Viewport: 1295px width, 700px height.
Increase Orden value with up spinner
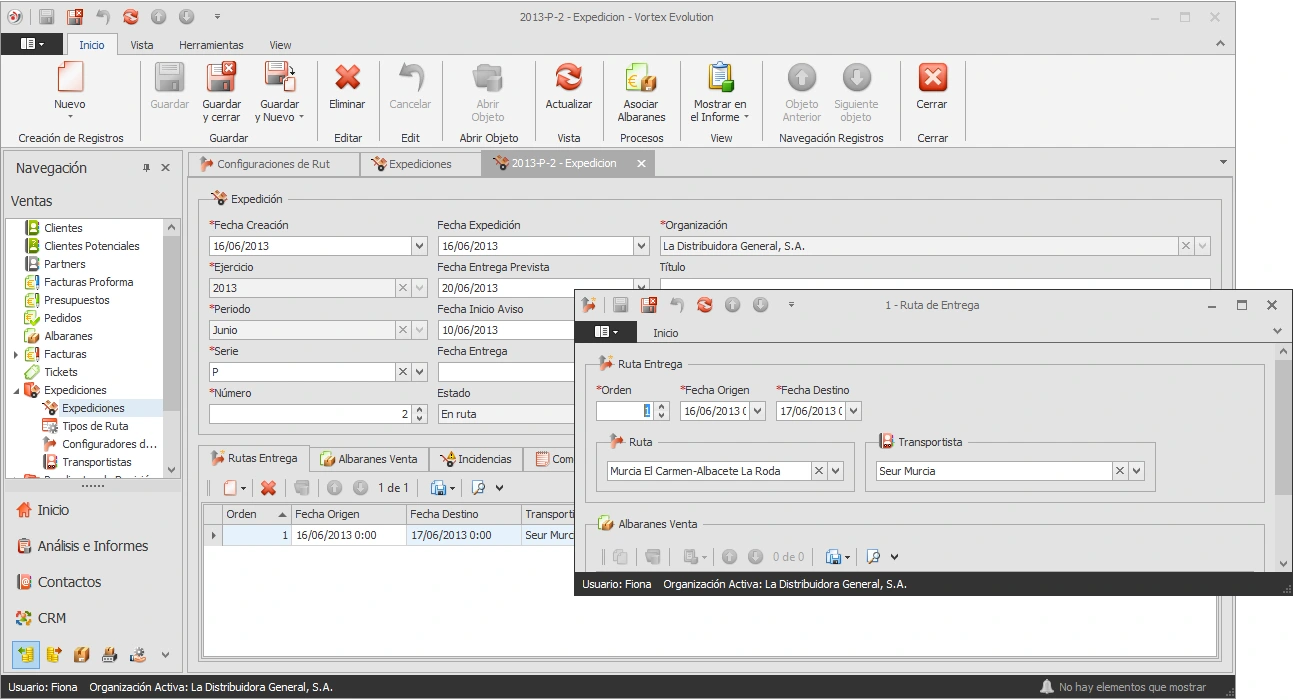[661, 406]
